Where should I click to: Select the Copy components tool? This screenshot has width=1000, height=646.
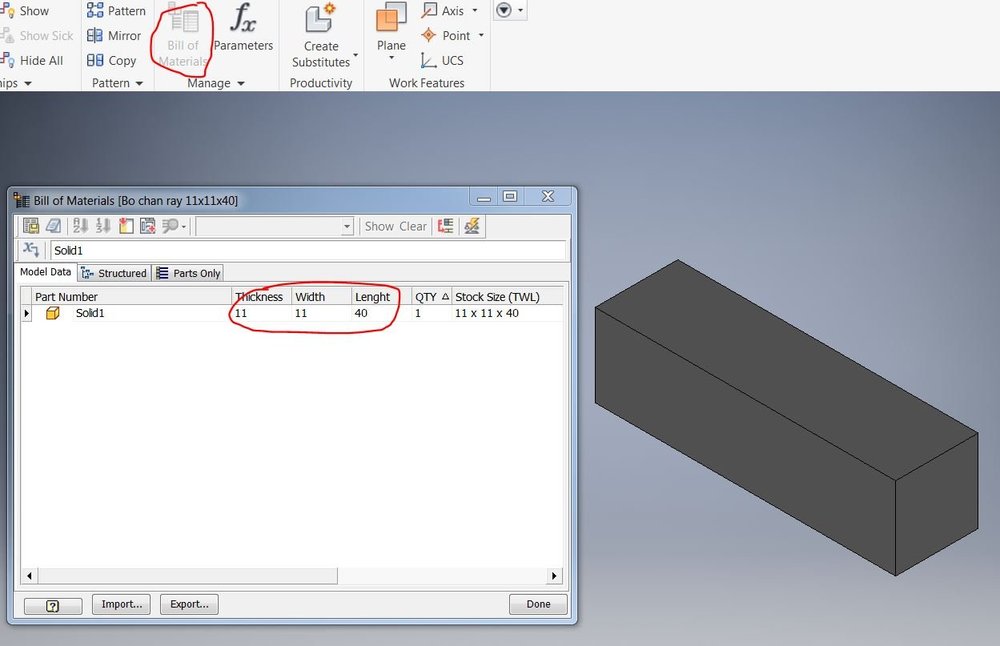(x=112, y=61)
